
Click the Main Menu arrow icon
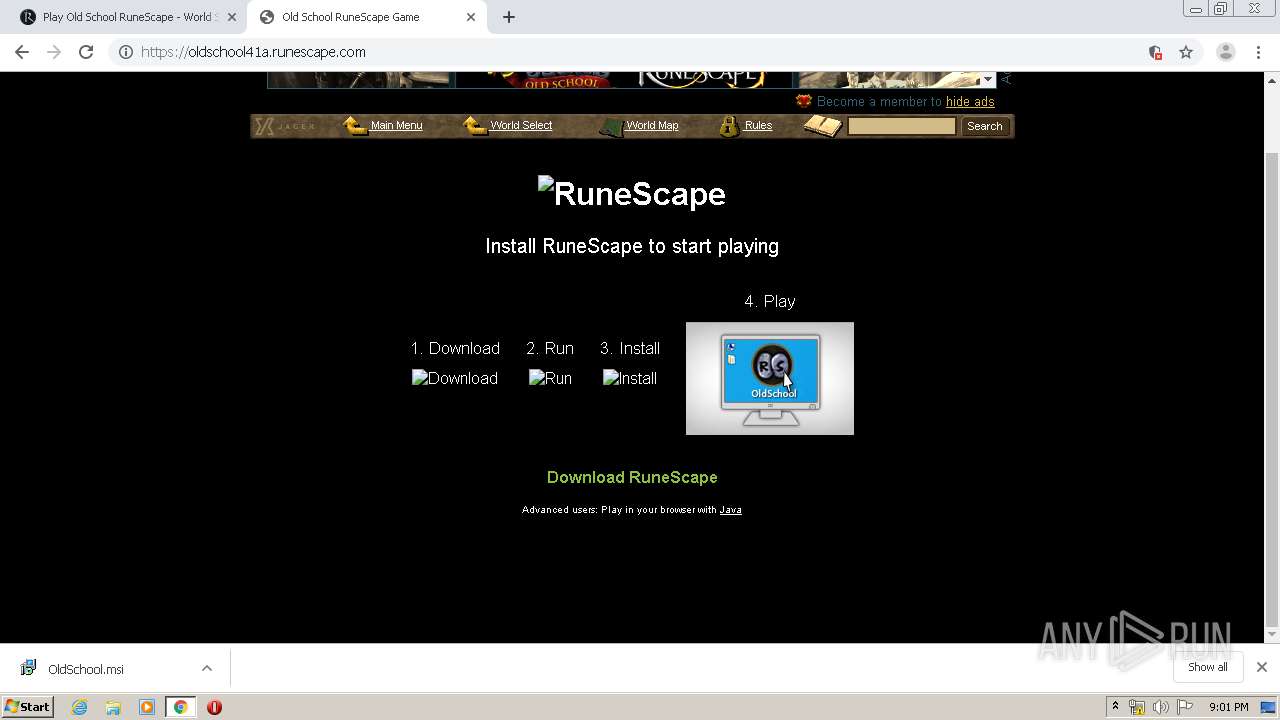click(x=355, y=126)
